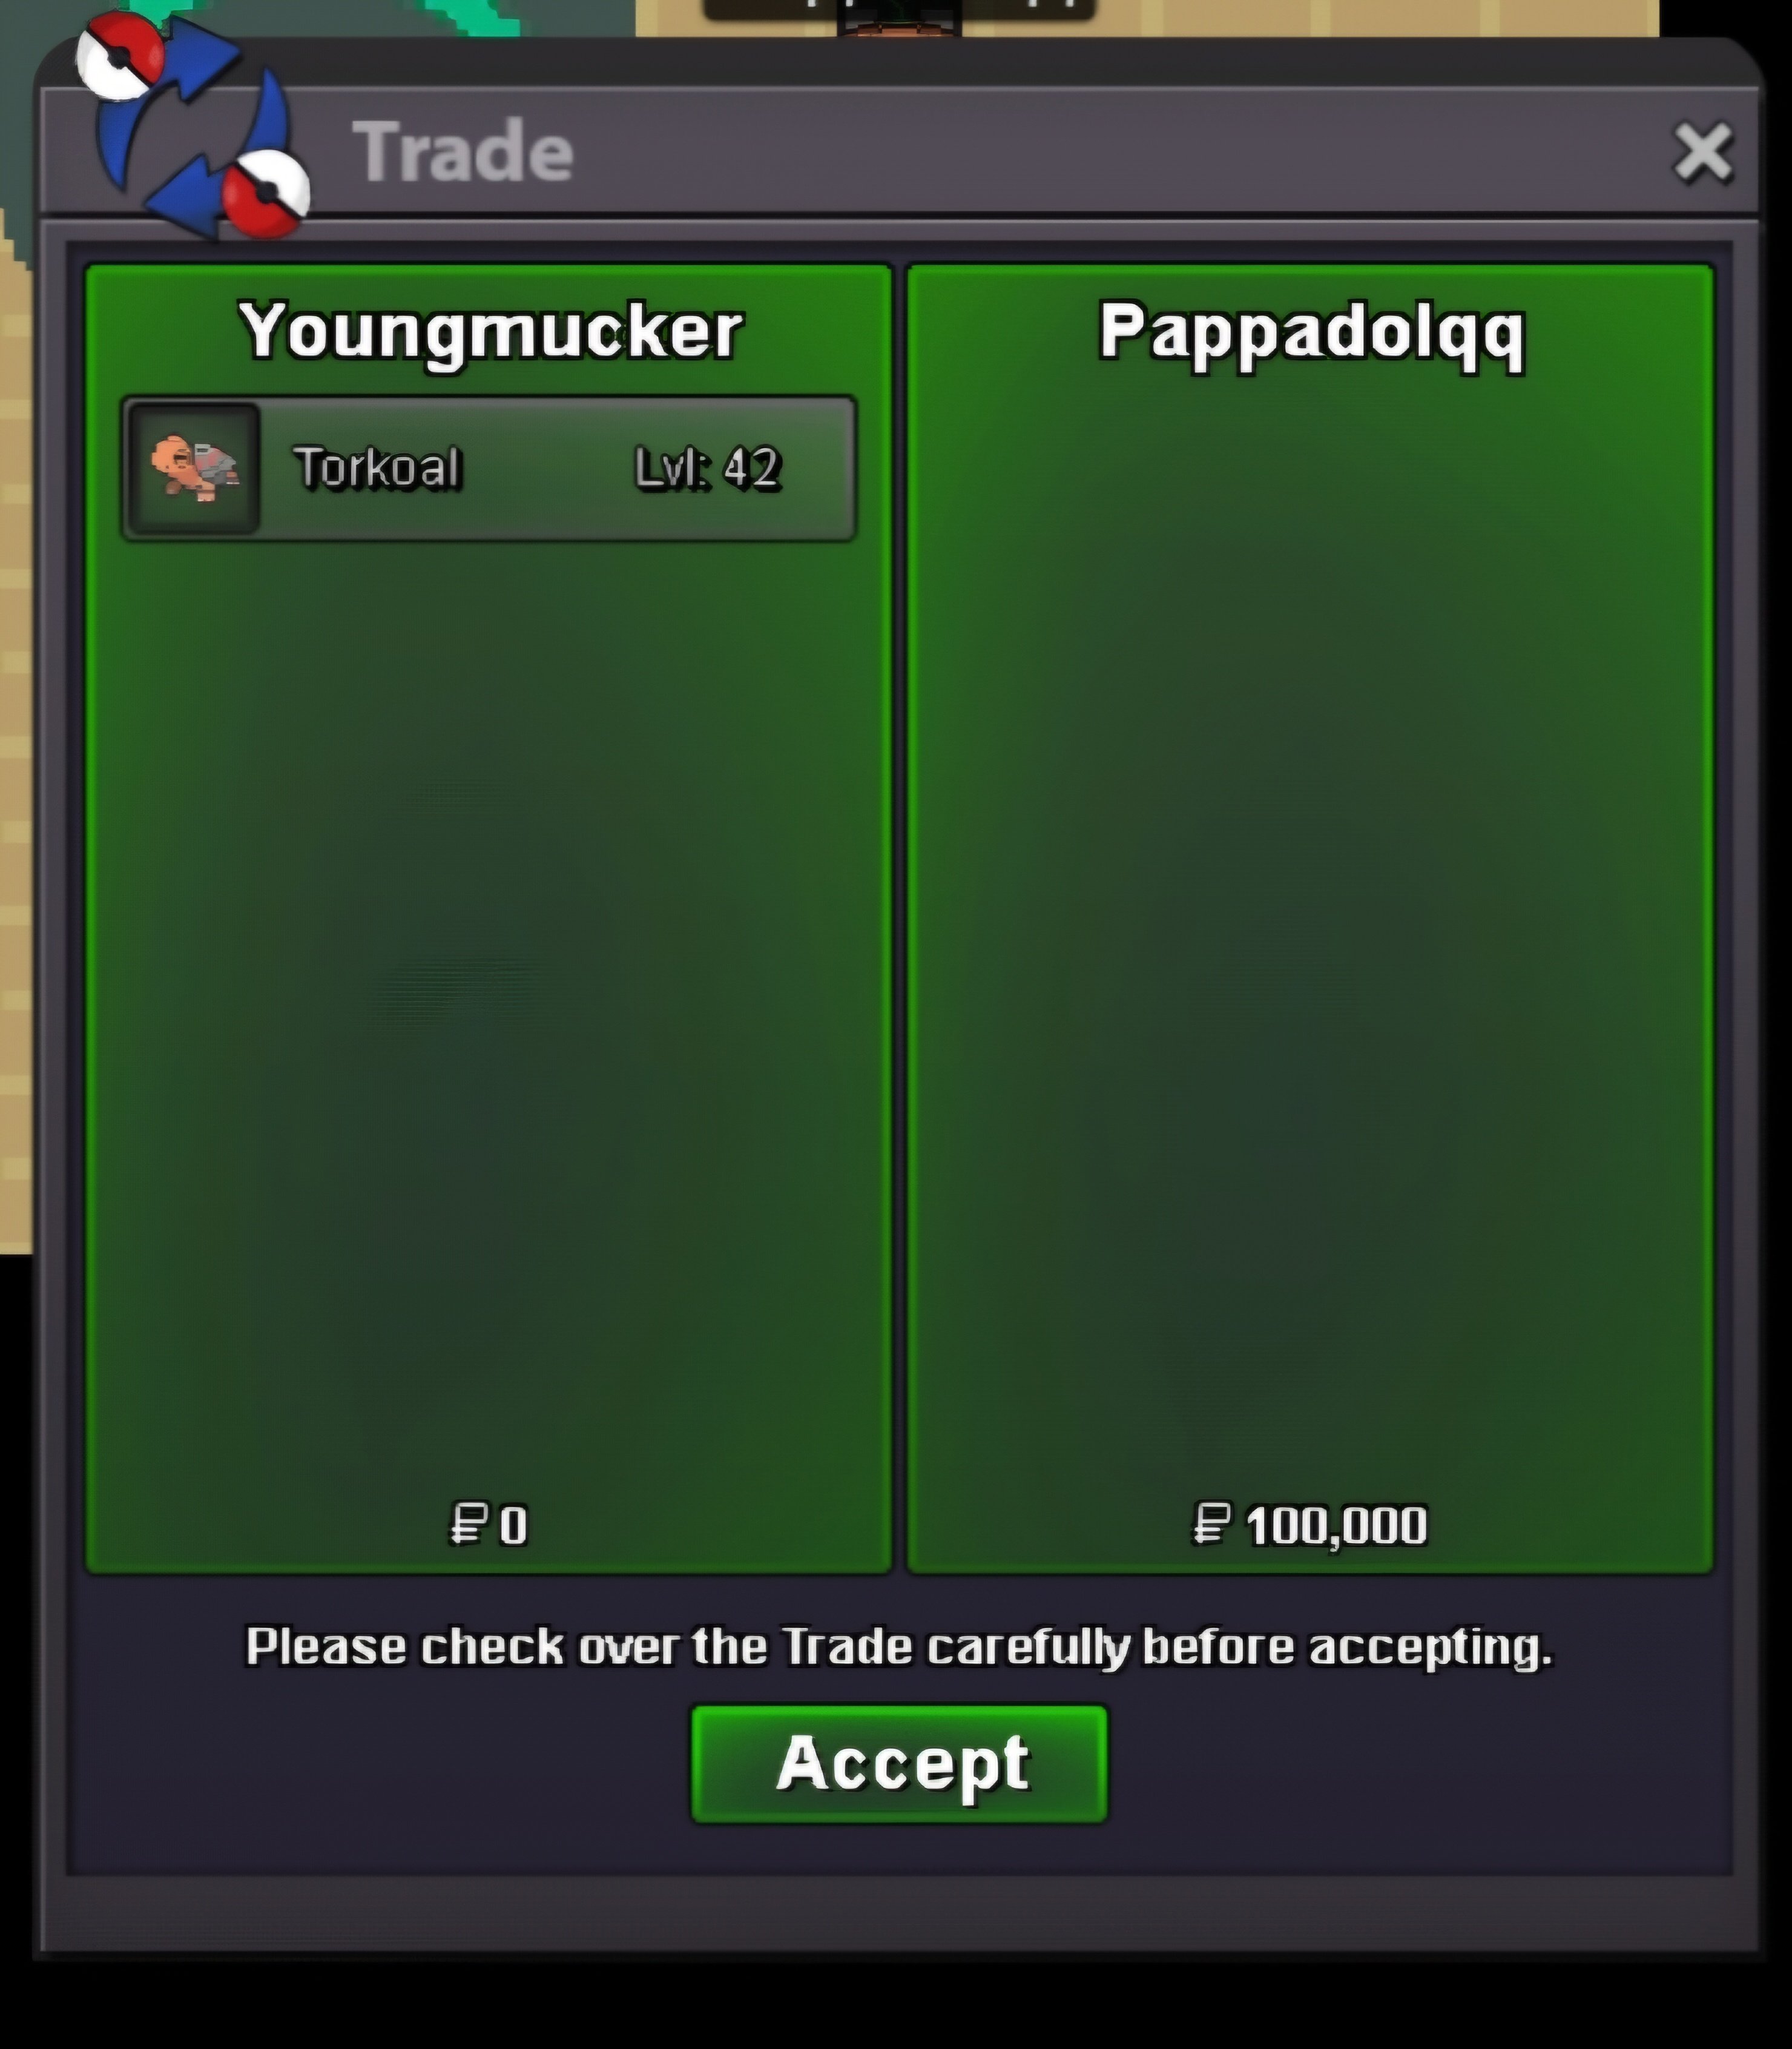
Task: Select the Torkoal name in offer row
Action: (x=377, y=468)
